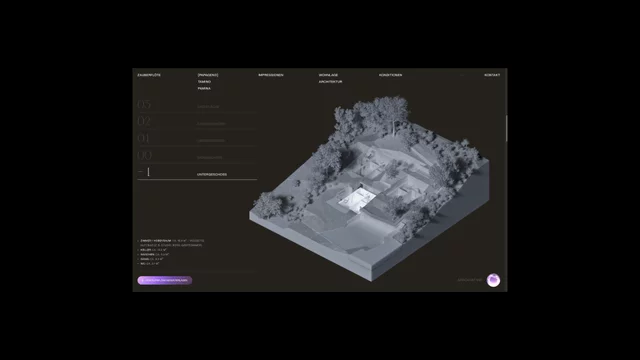Go to the IMPRESSIONEN page
The height and width of the screenshot is (360, 640).
pyautogui.click(x=271, y=75)
